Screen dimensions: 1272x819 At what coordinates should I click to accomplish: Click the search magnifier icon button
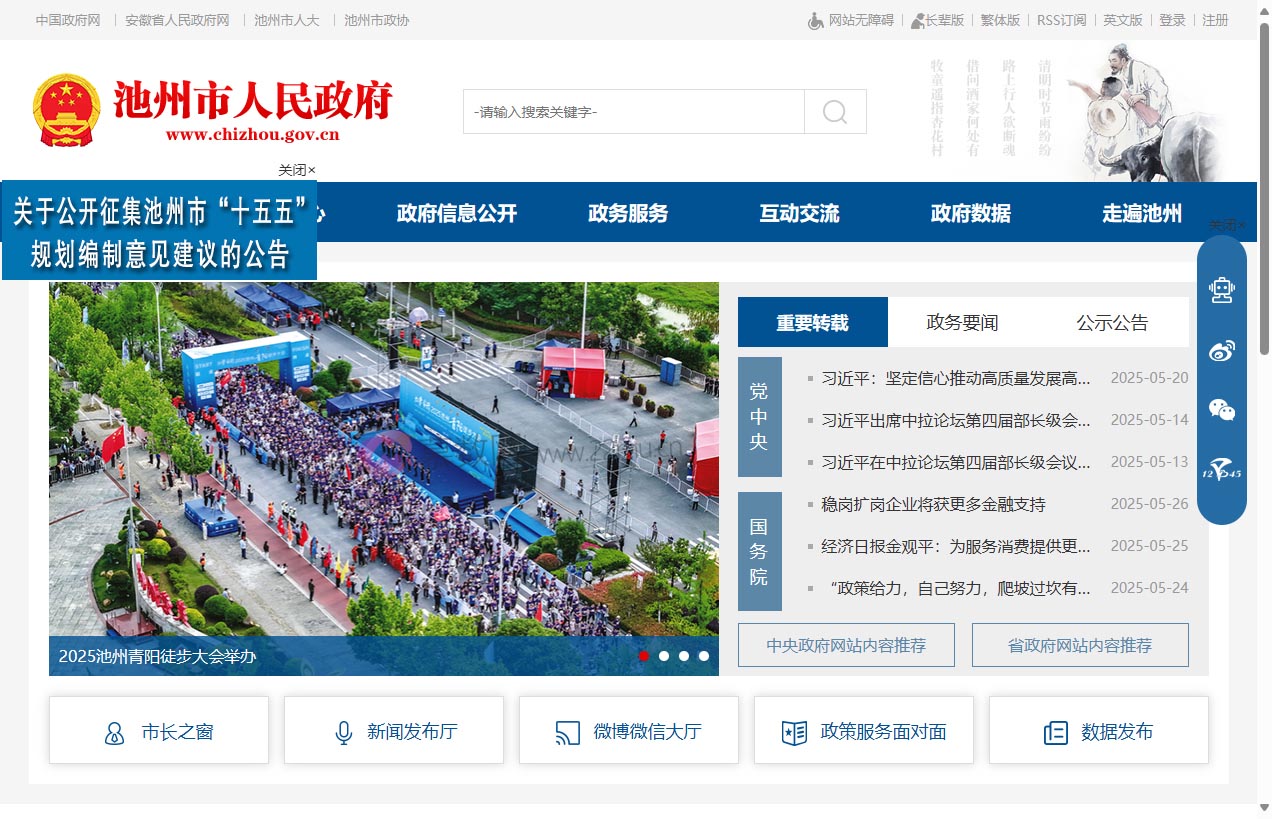pyautogui.click(x=835, y=112)
